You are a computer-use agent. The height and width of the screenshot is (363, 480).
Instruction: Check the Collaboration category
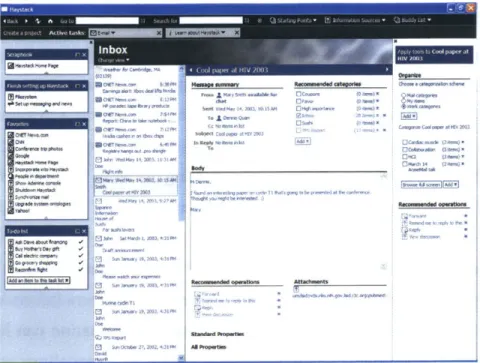click(405, 150)
